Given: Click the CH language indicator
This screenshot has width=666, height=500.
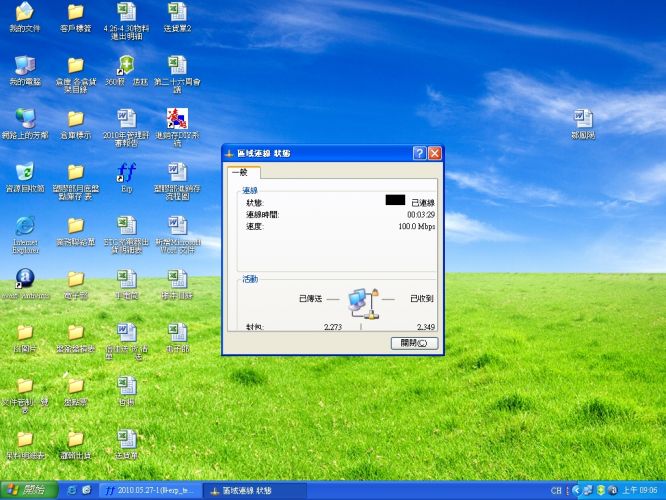Looking at the screenshot, I should pos(556,491).
